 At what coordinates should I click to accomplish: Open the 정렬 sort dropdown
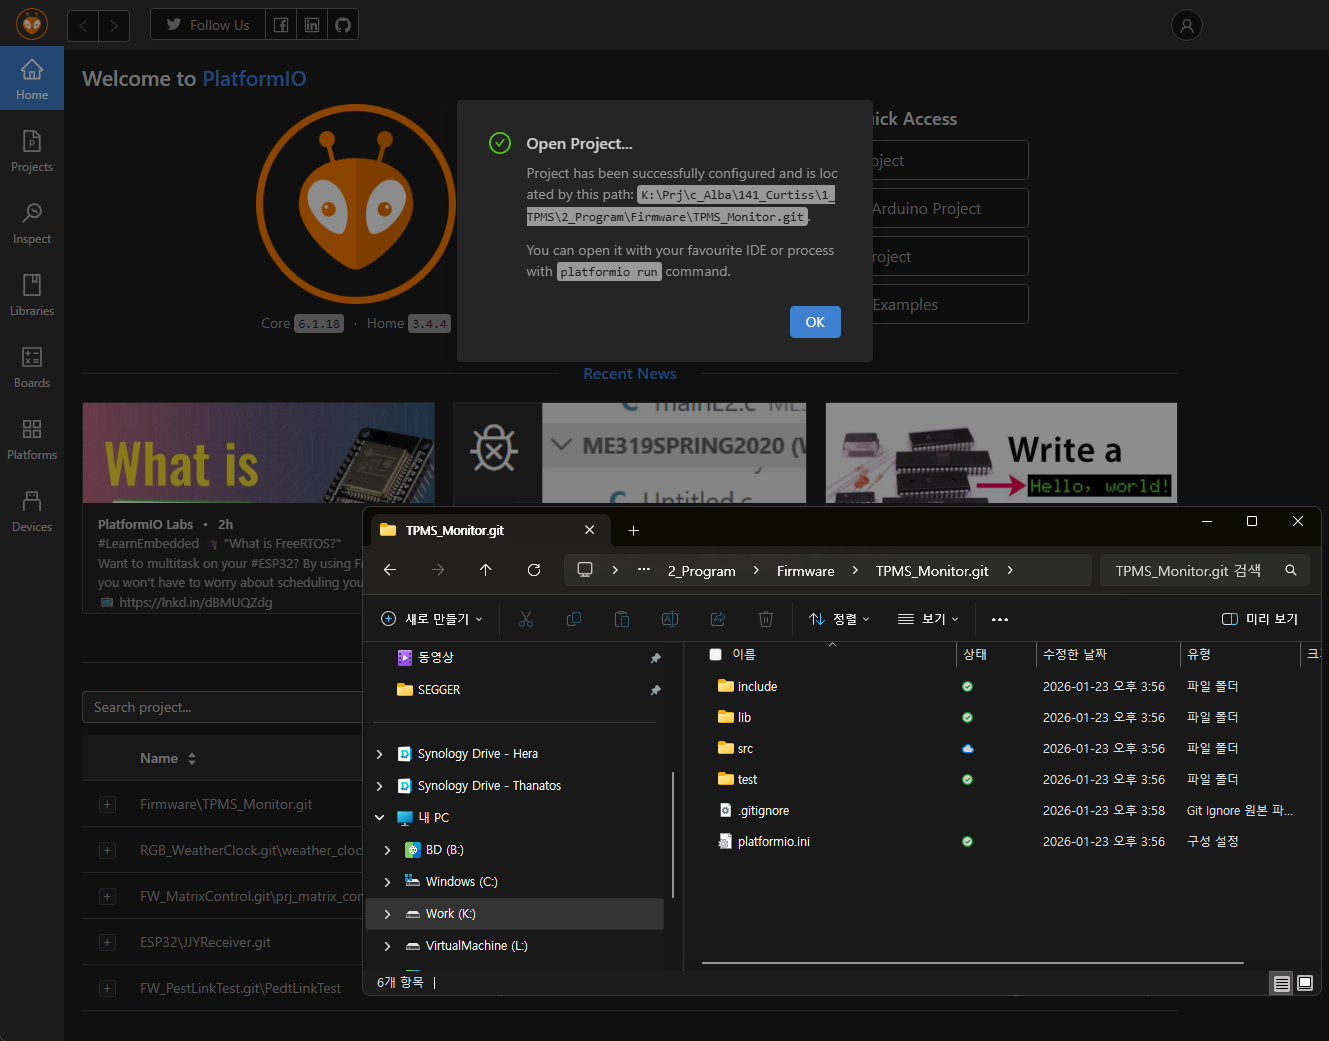[839, 619]
